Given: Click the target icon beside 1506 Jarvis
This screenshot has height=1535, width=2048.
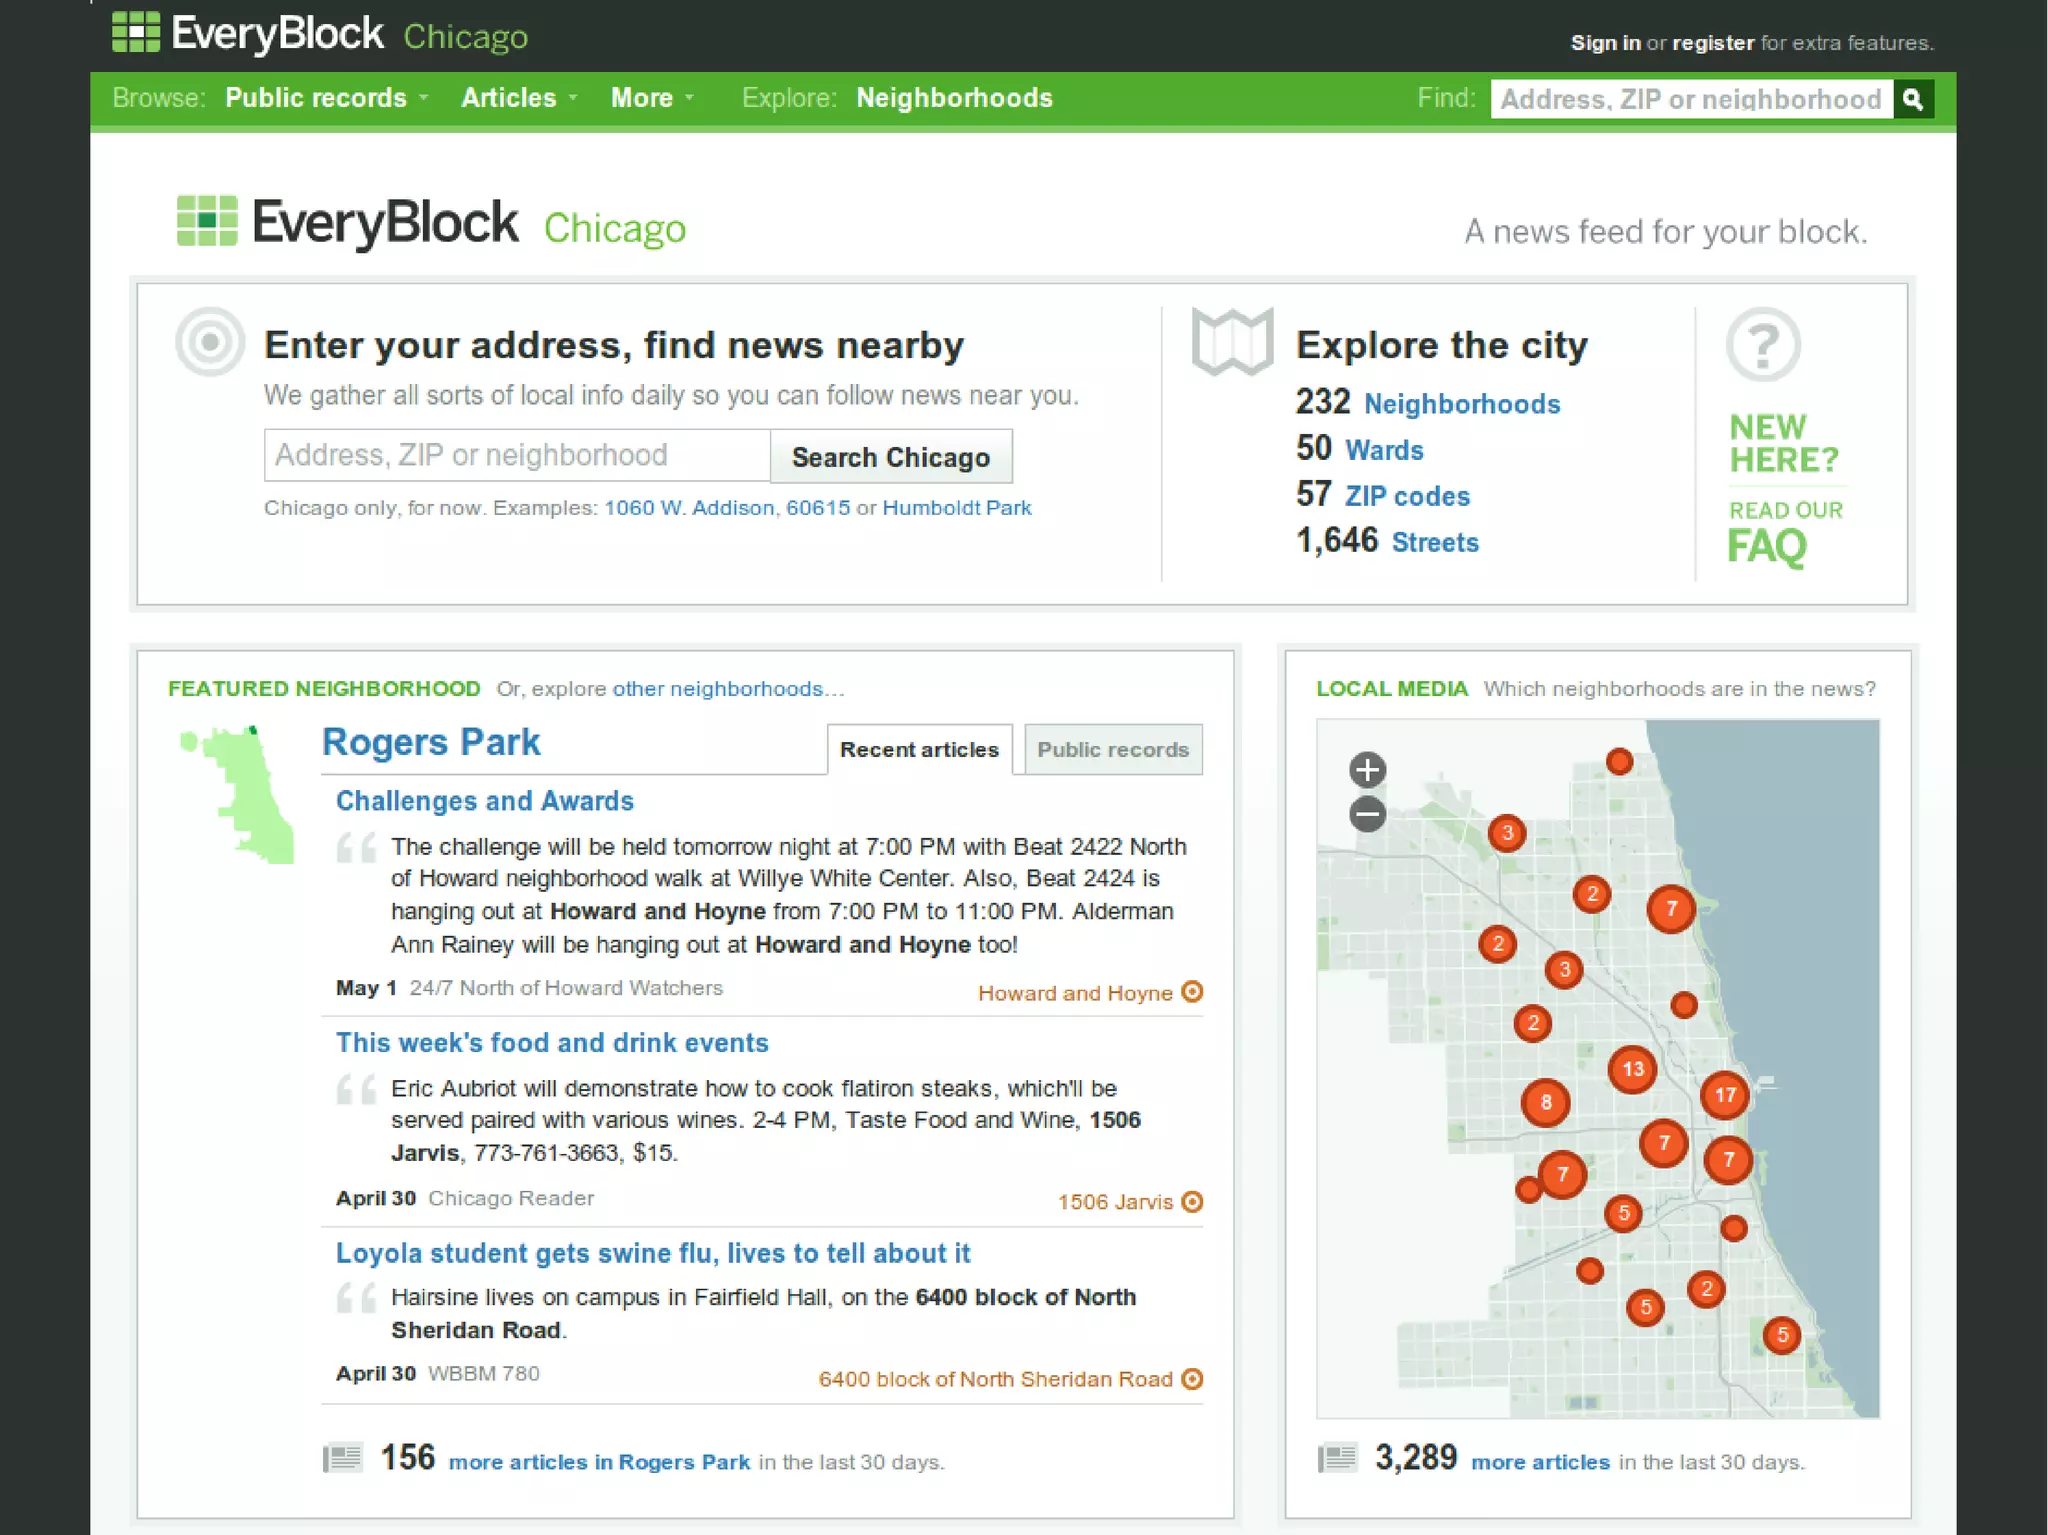Looking at the screenshot, I should click(x=1192, y=1201).
